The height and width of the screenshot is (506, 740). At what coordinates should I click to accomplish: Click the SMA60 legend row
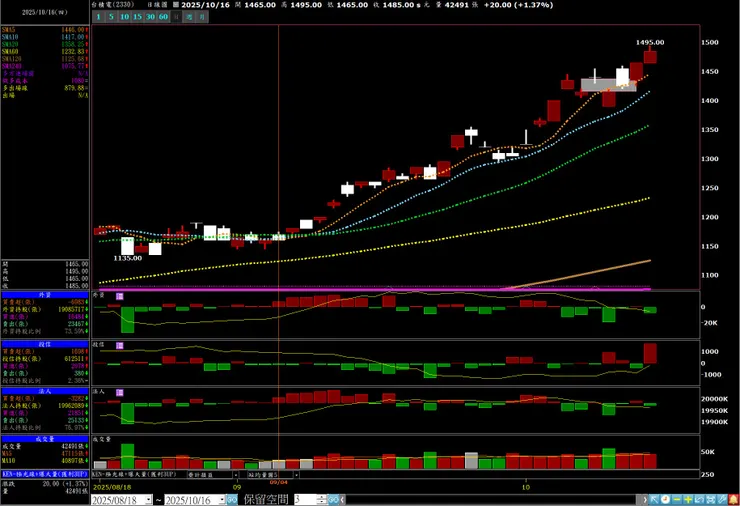pos(45,51)
